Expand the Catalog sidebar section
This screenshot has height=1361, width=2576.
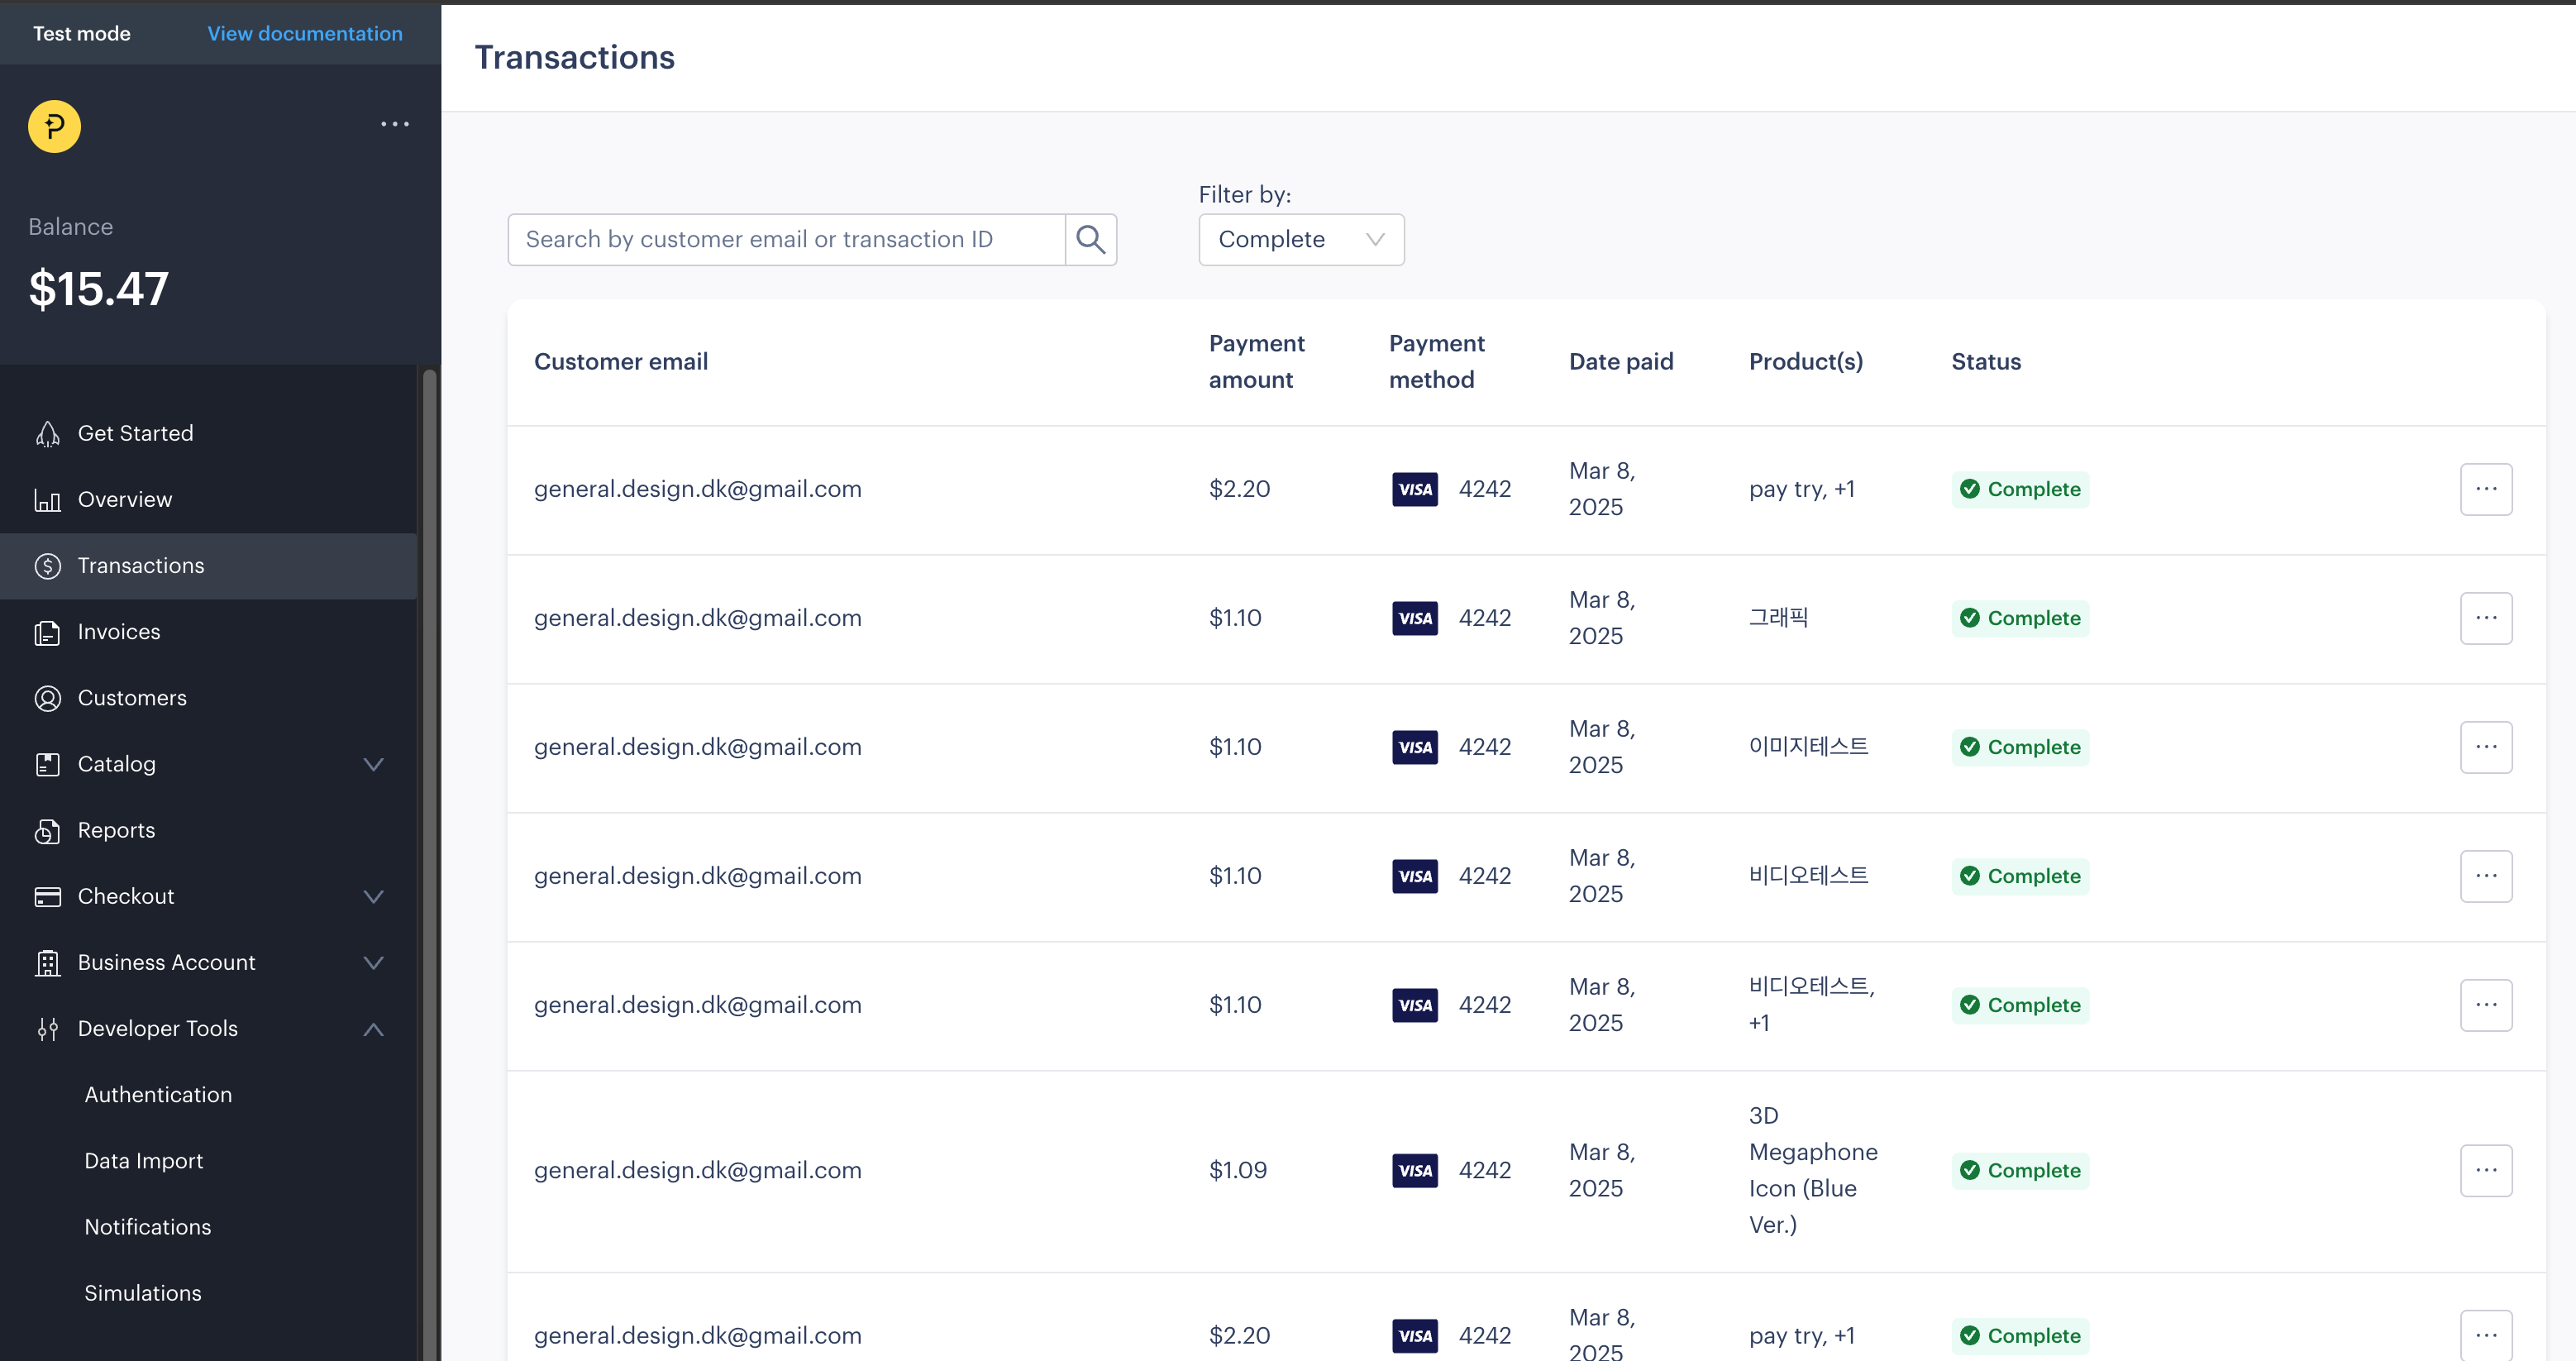coord(373,764)
